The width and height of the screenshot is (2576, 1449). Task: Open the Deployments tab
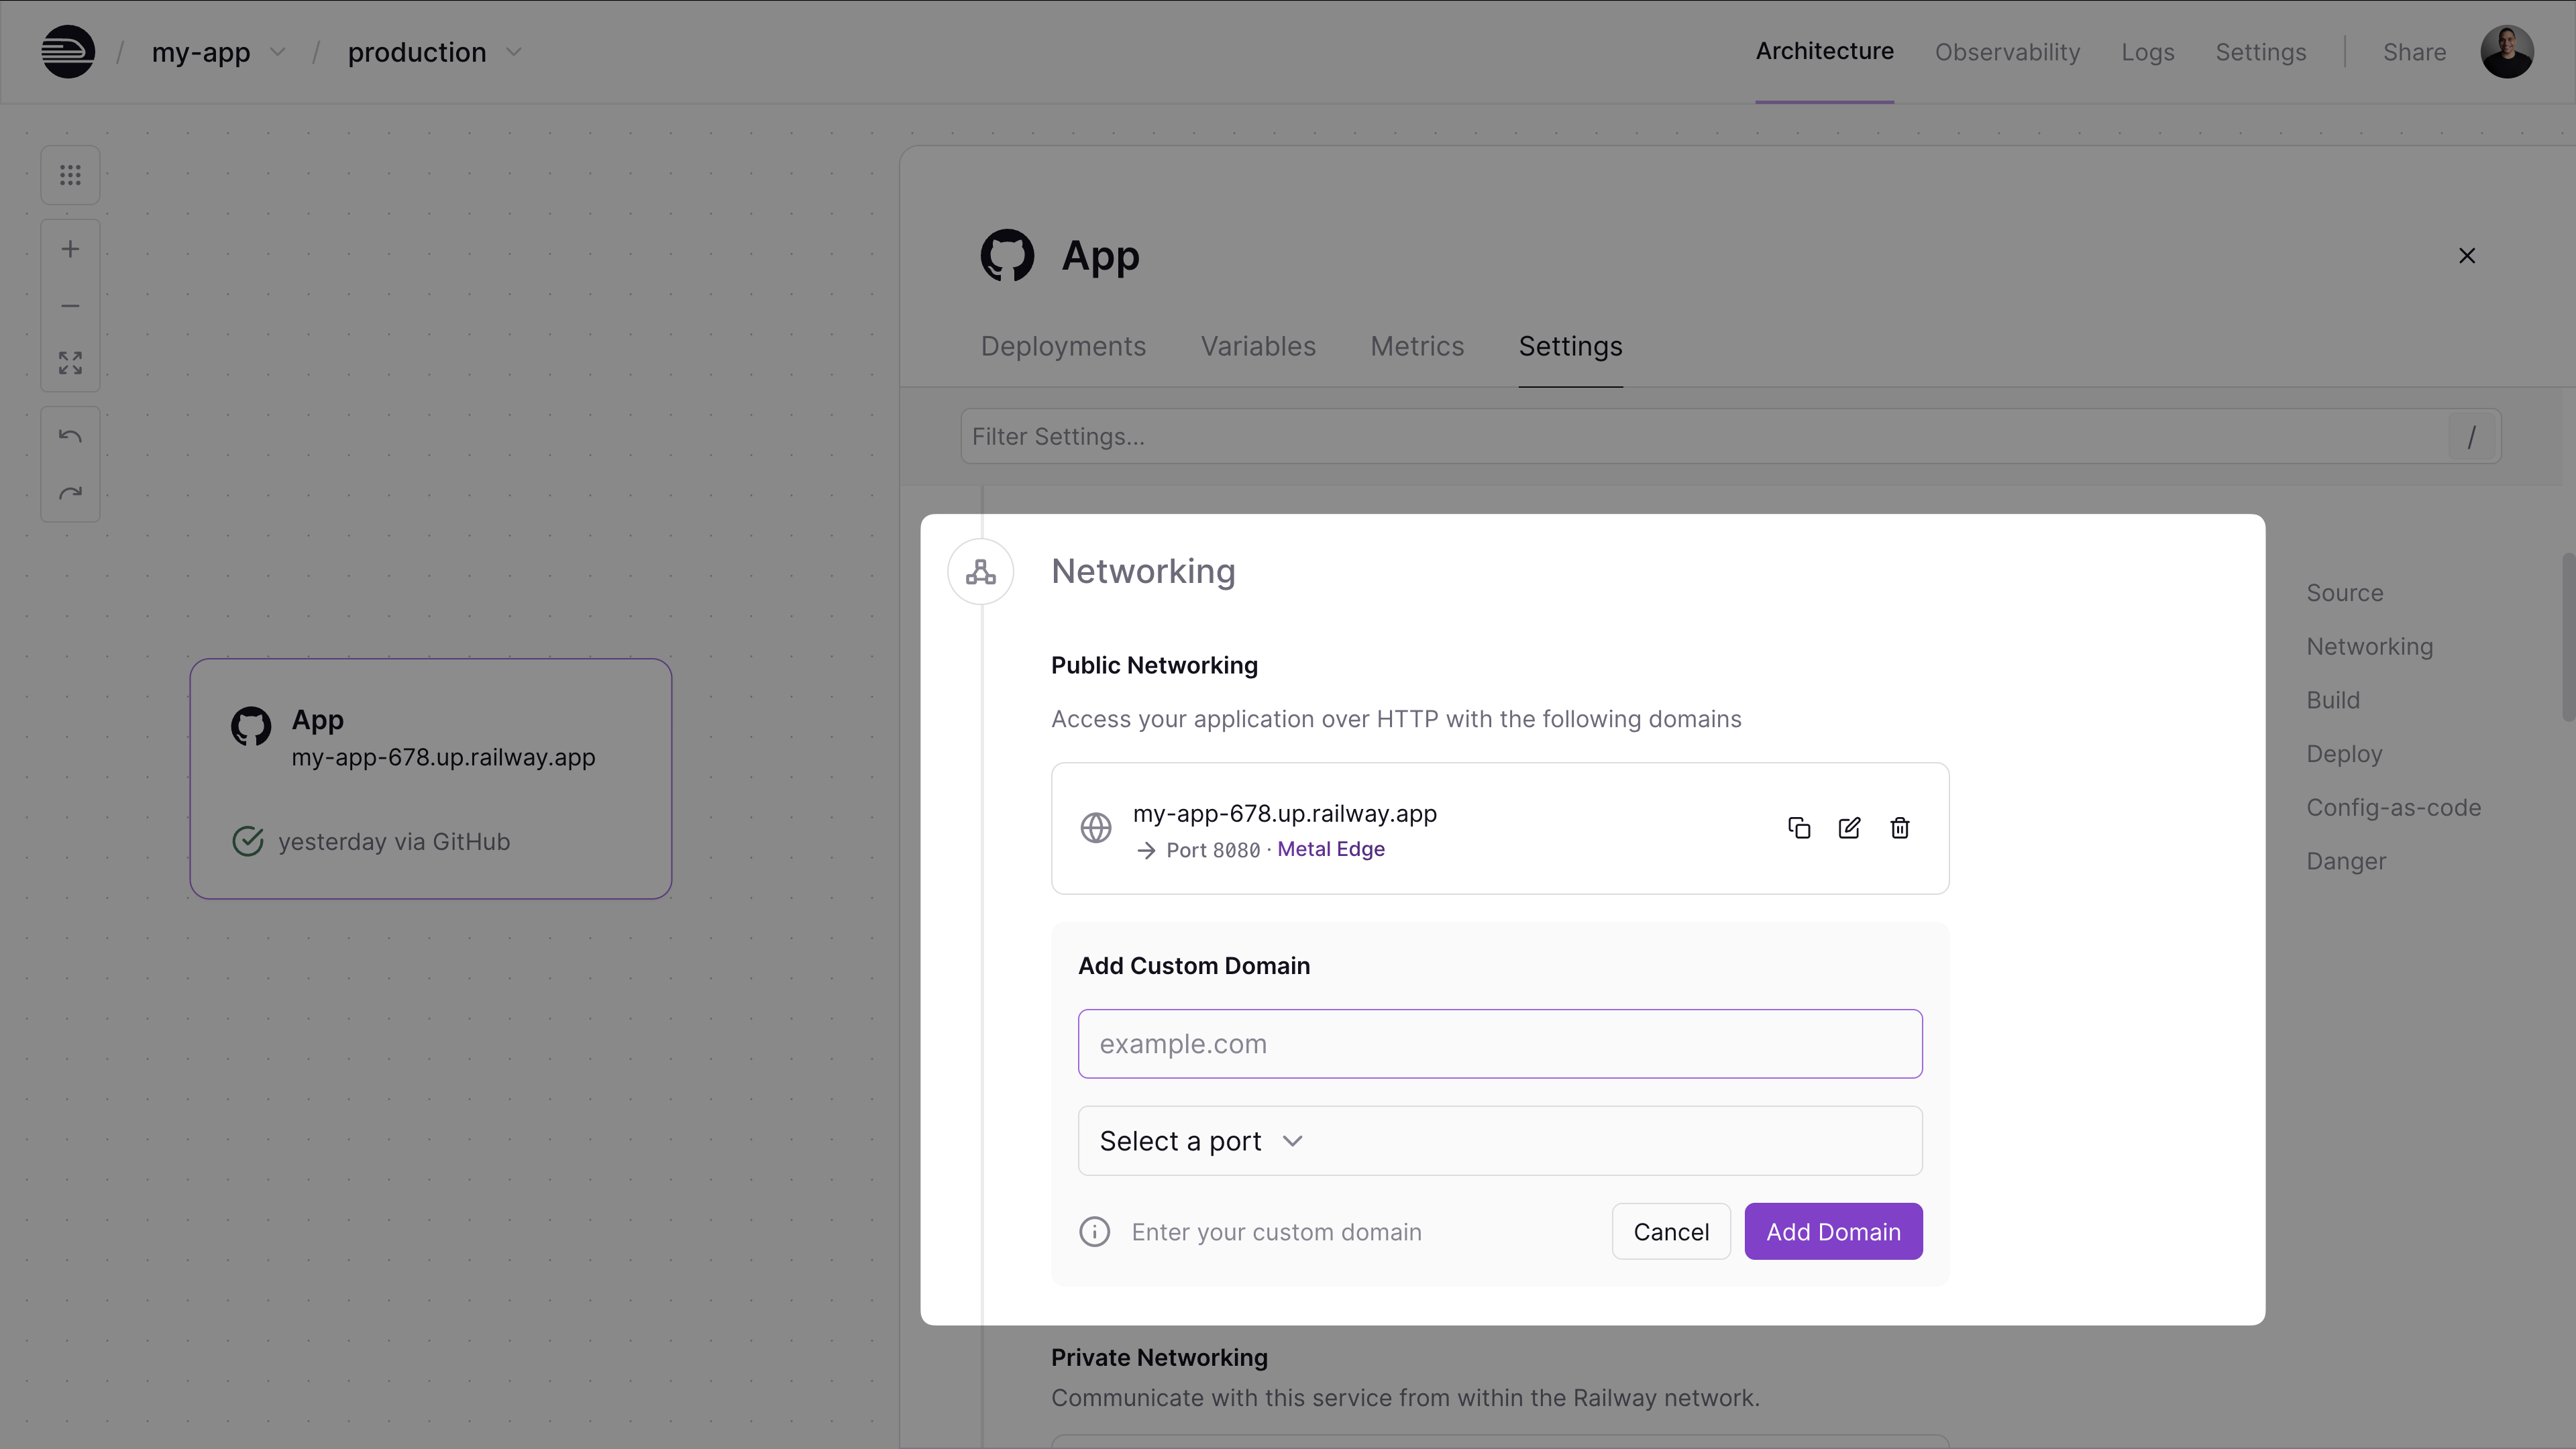pyautogui.click(x=1063, y=346)
